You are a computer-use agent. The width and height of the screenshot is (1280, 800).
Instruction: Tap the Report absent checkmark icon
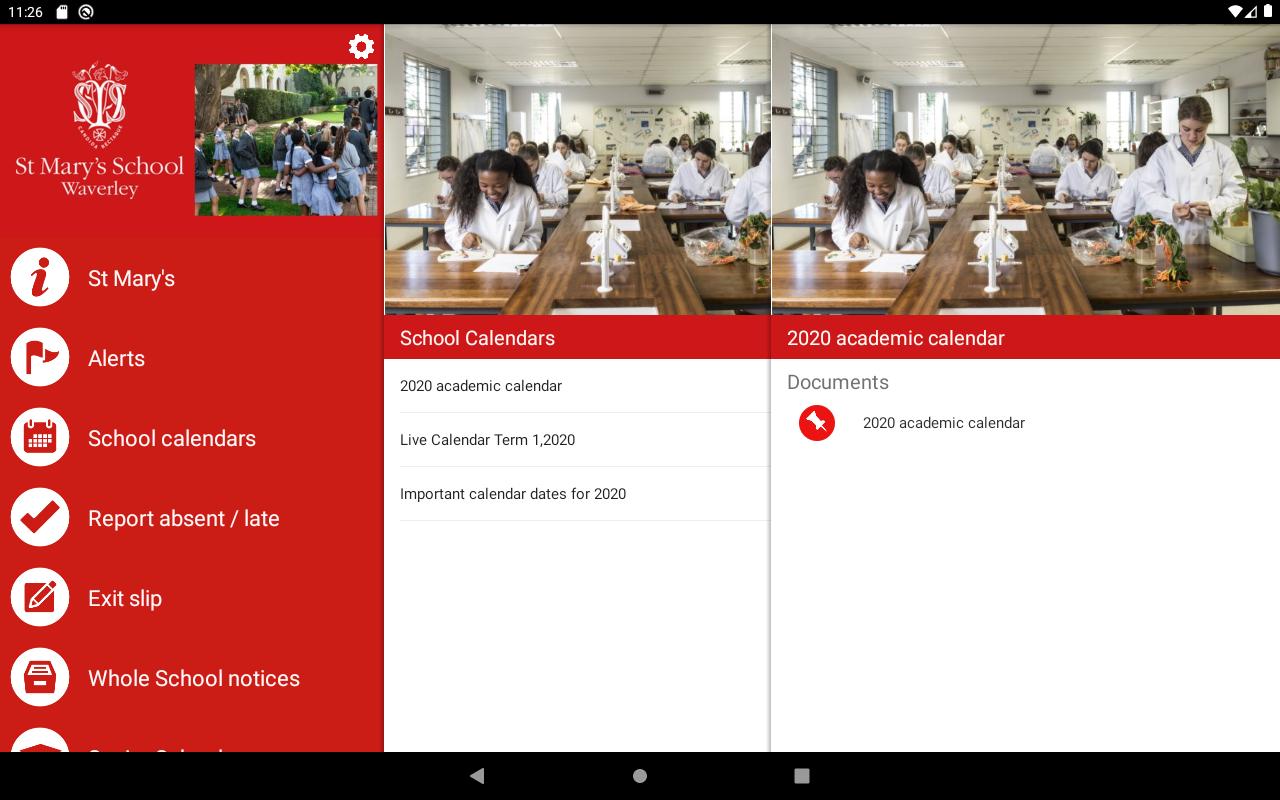40,518
